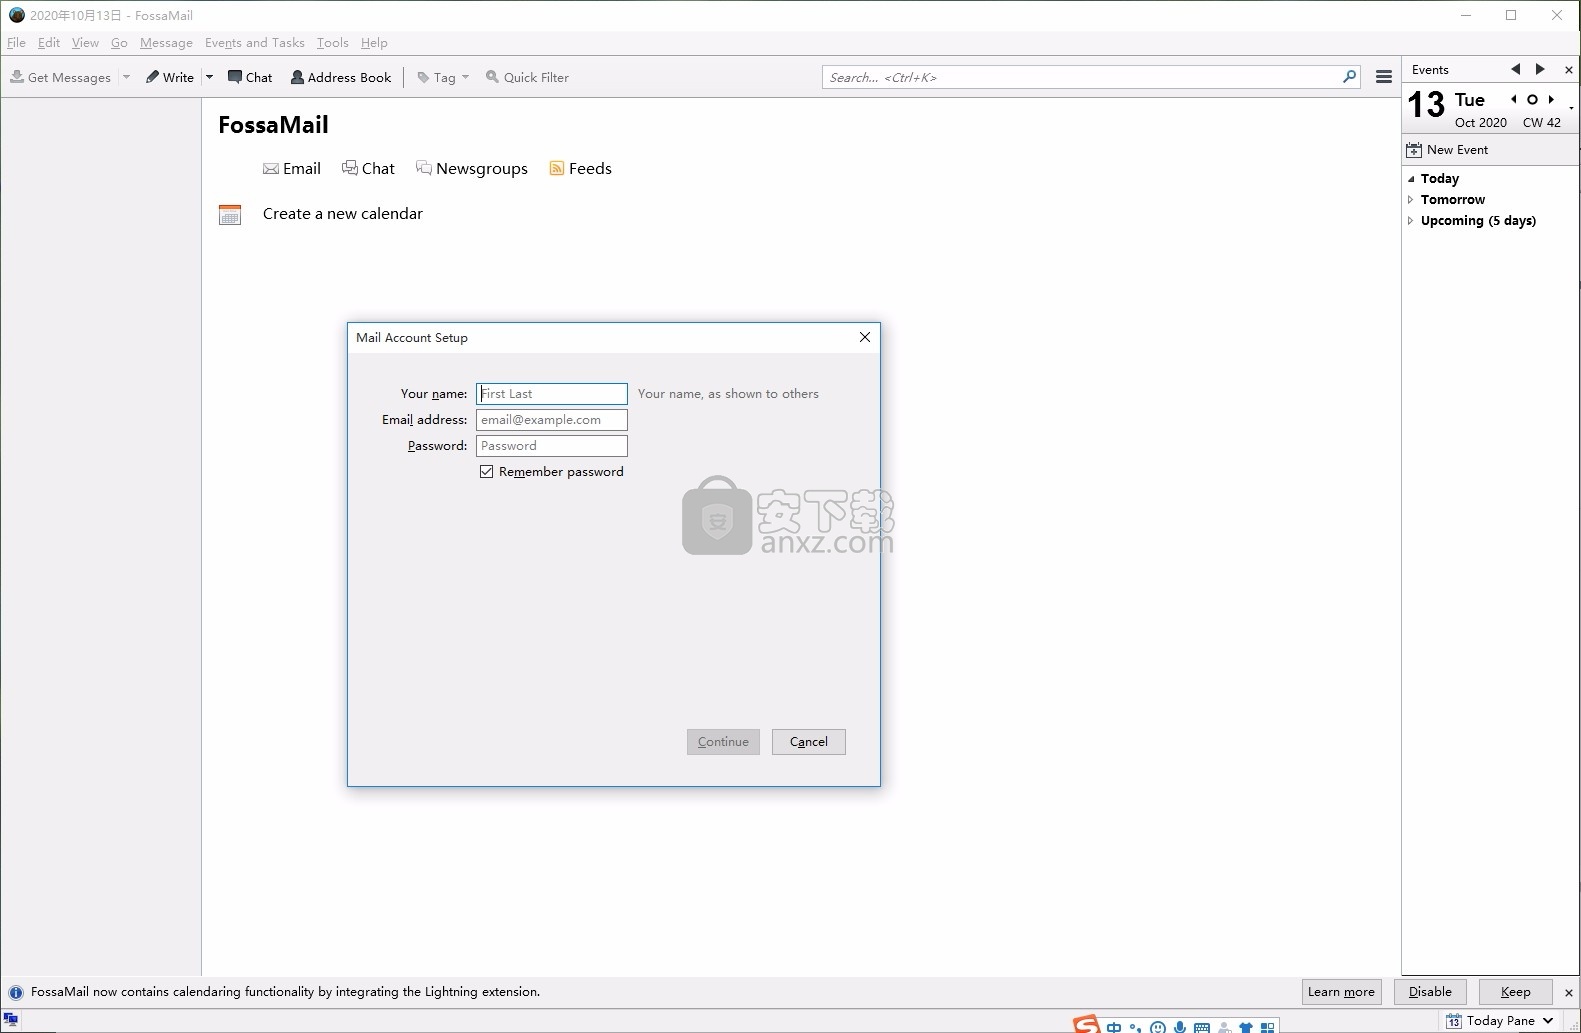Expand the Tomorrow events section
Screen dimensions: 1581x1033
click(x=1411, y=200)
